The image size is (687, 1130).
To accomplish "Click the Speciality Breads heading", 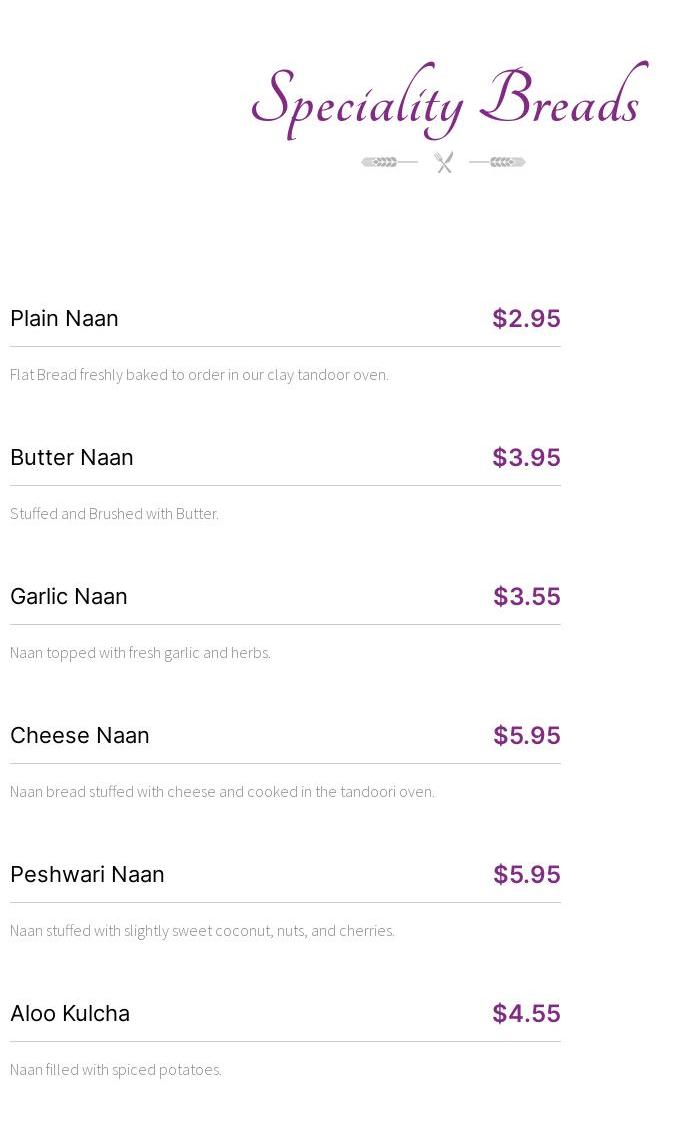I will [x=448, y=100].
